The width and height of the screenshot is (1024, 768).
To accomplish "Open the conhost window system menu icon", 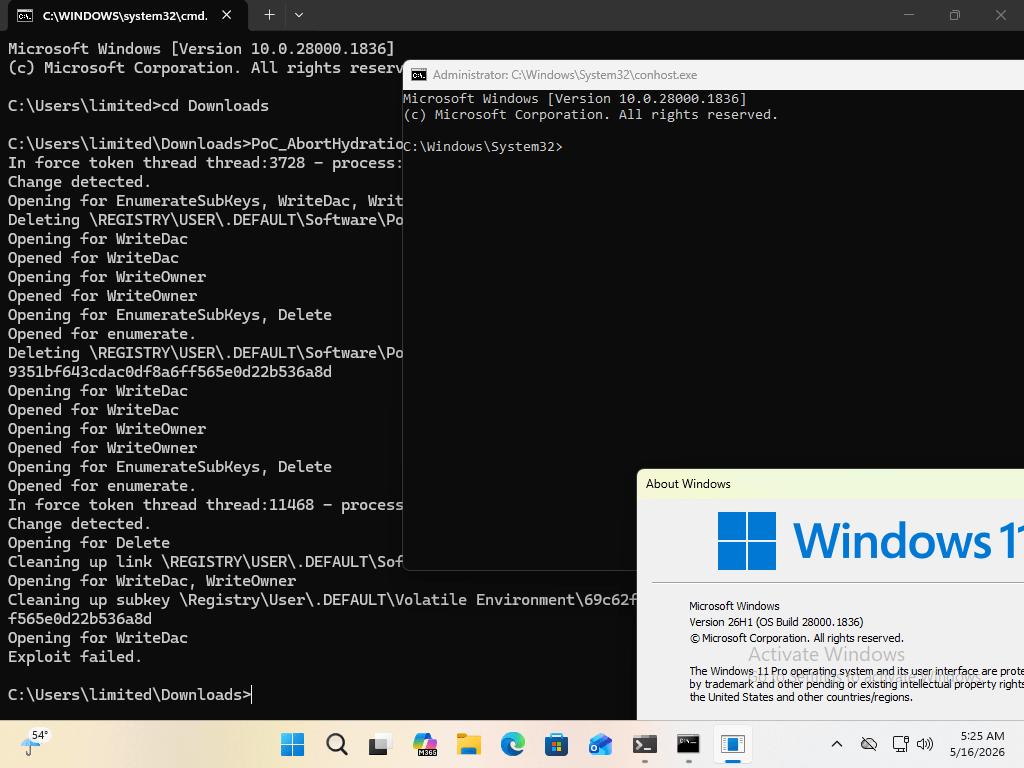I will pyautogui.click(x=419, y=75).
